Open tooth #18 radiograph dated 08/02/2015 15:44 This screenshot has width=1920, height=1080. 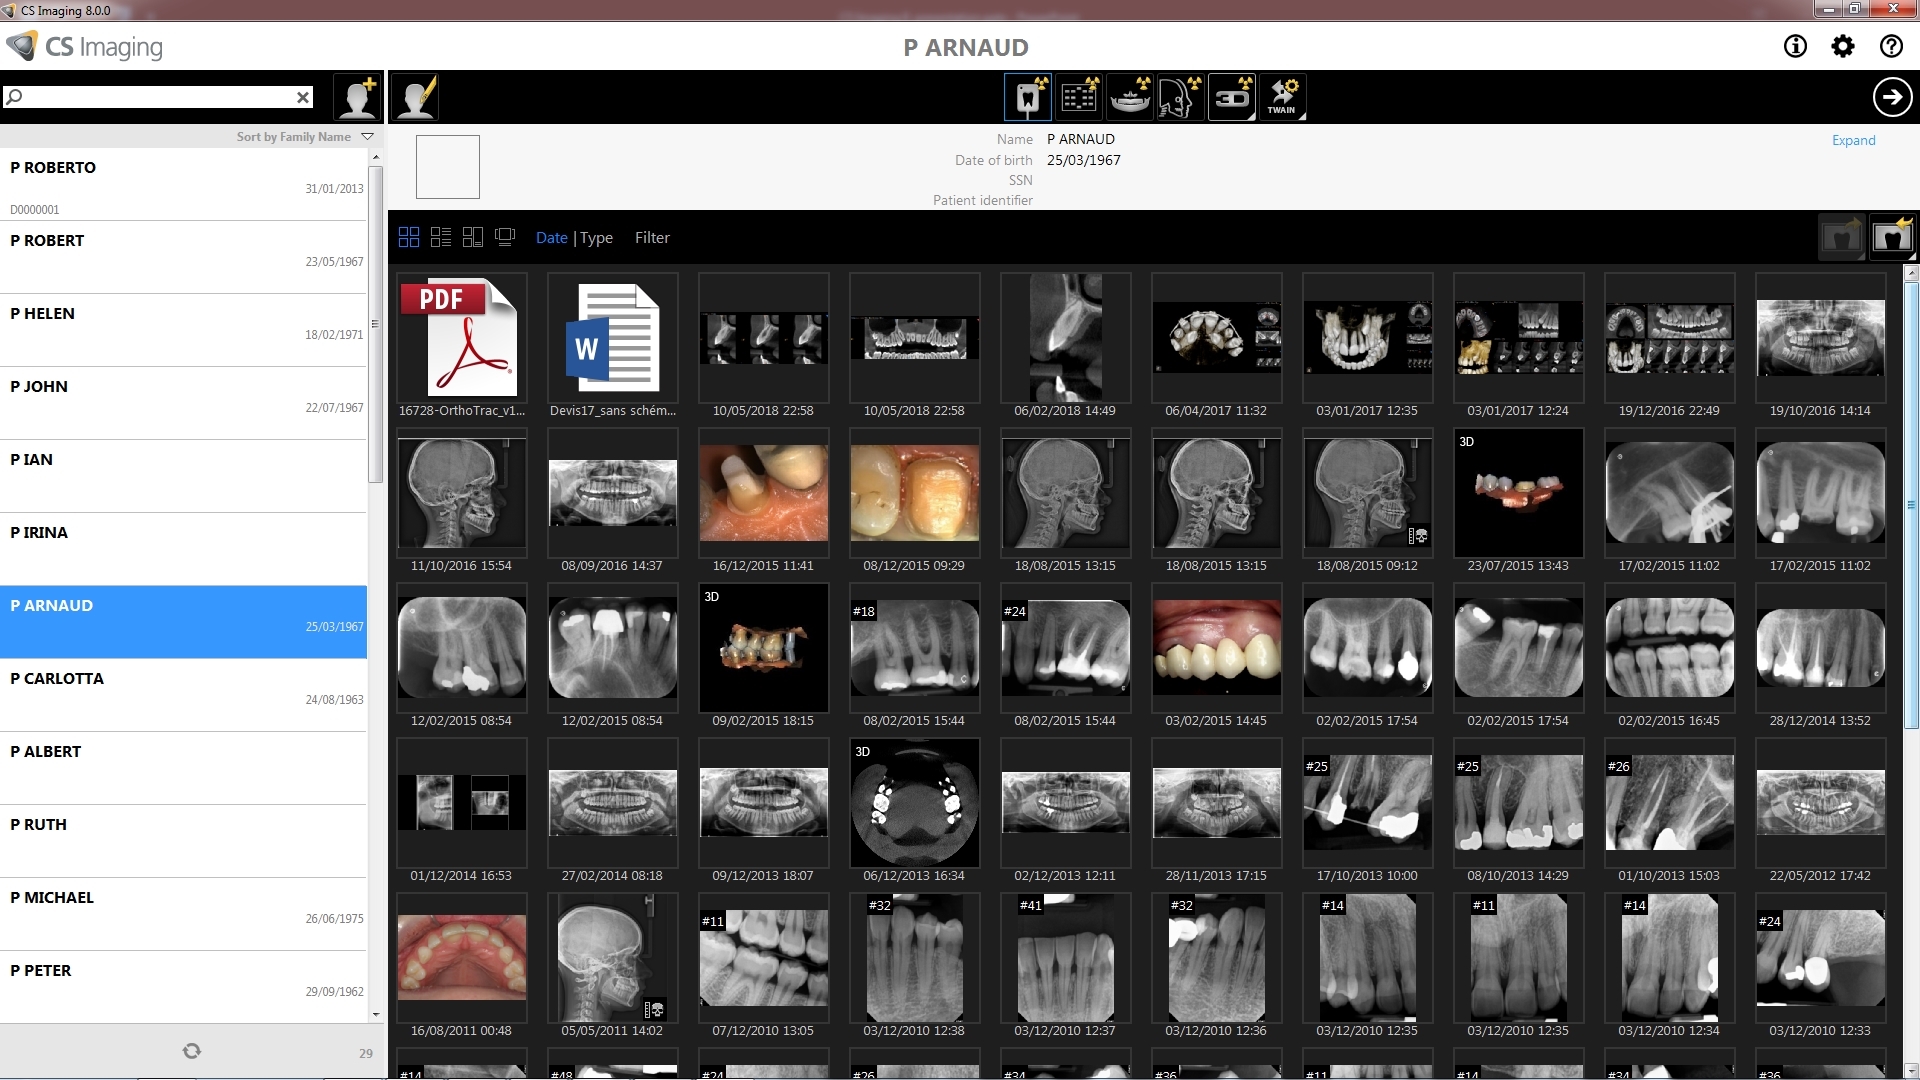coord(914,648)
